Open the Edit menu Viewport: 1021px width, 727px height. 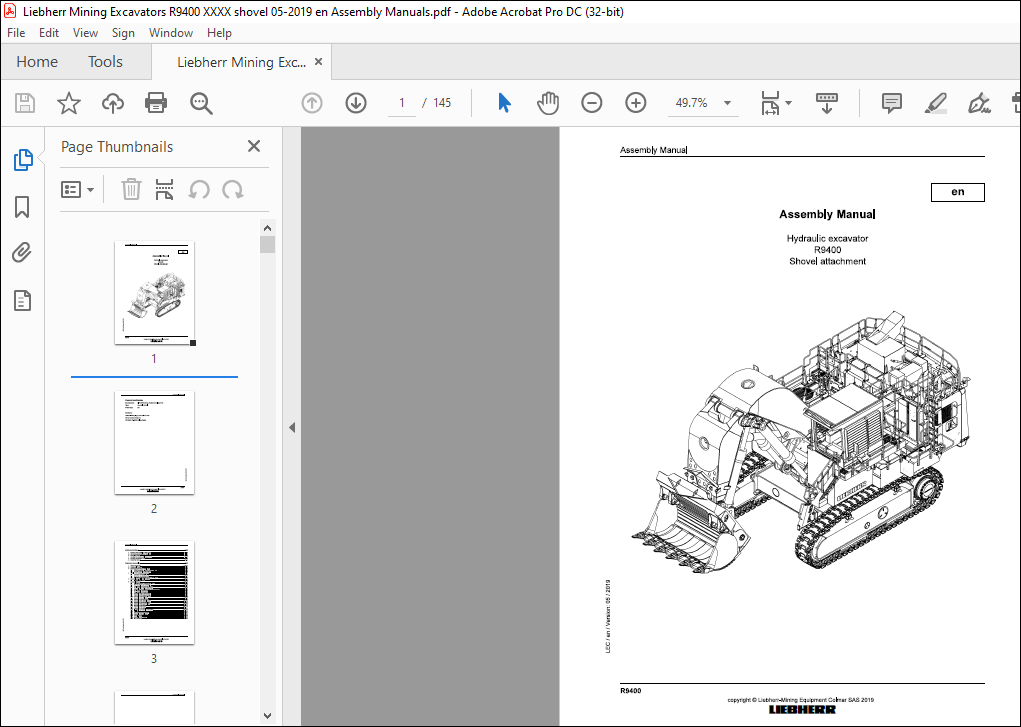(49, 33)
